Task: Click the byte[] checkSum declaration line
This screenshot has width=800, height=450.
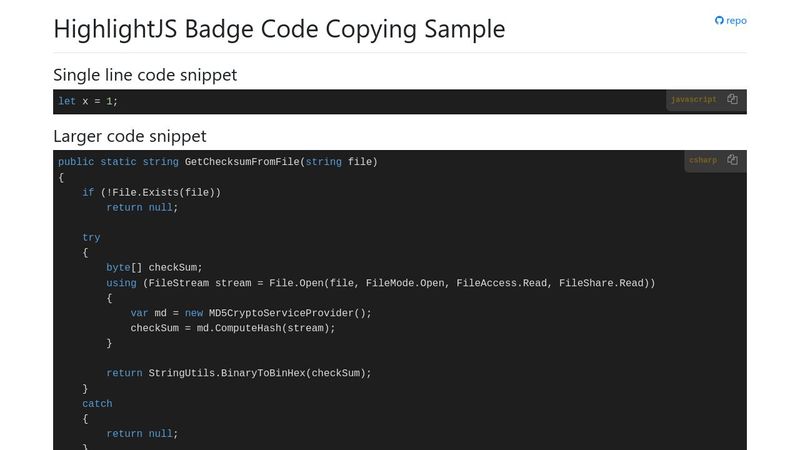Action: pos(154,267)
